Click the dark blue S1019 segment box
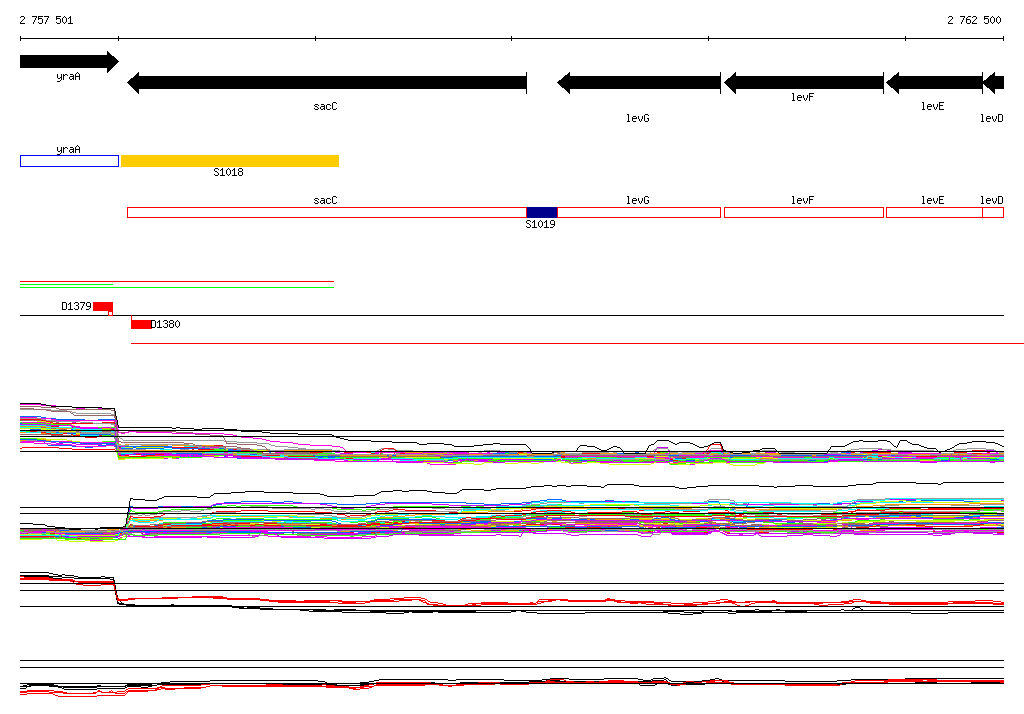The image size is (1024, 714). pos(542,212)
